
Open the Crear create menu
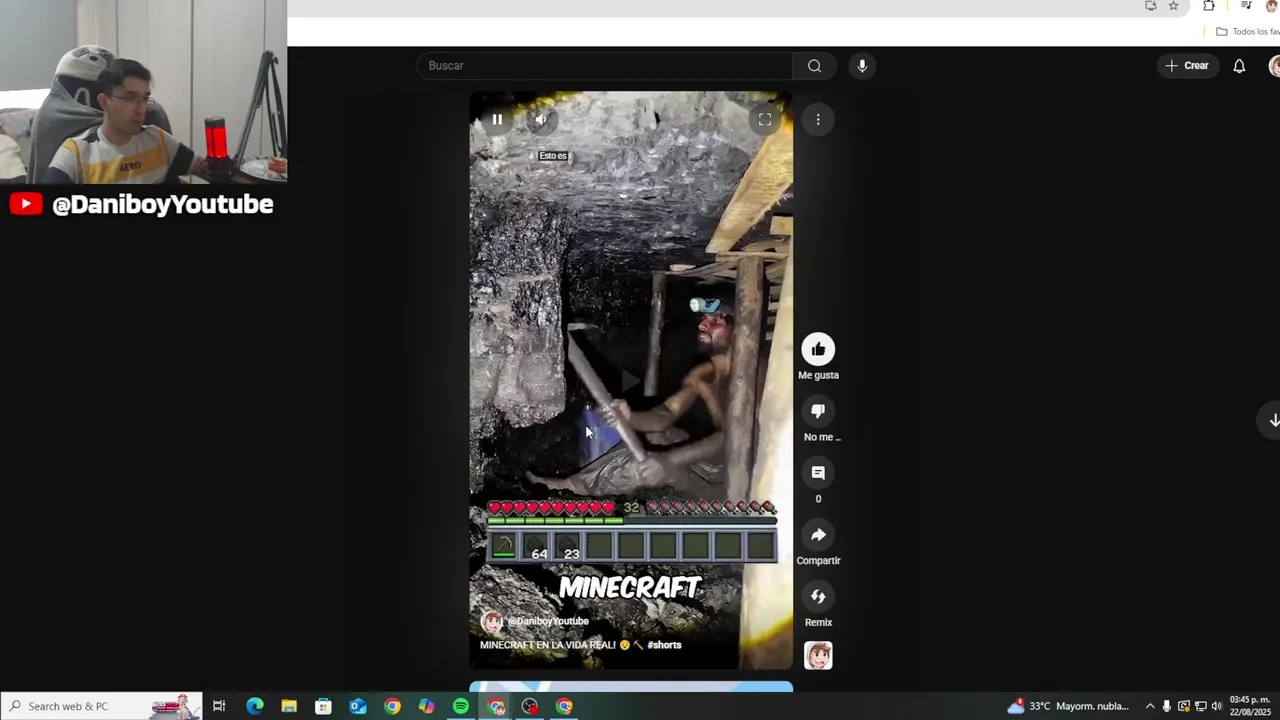tap(1188, 66)
